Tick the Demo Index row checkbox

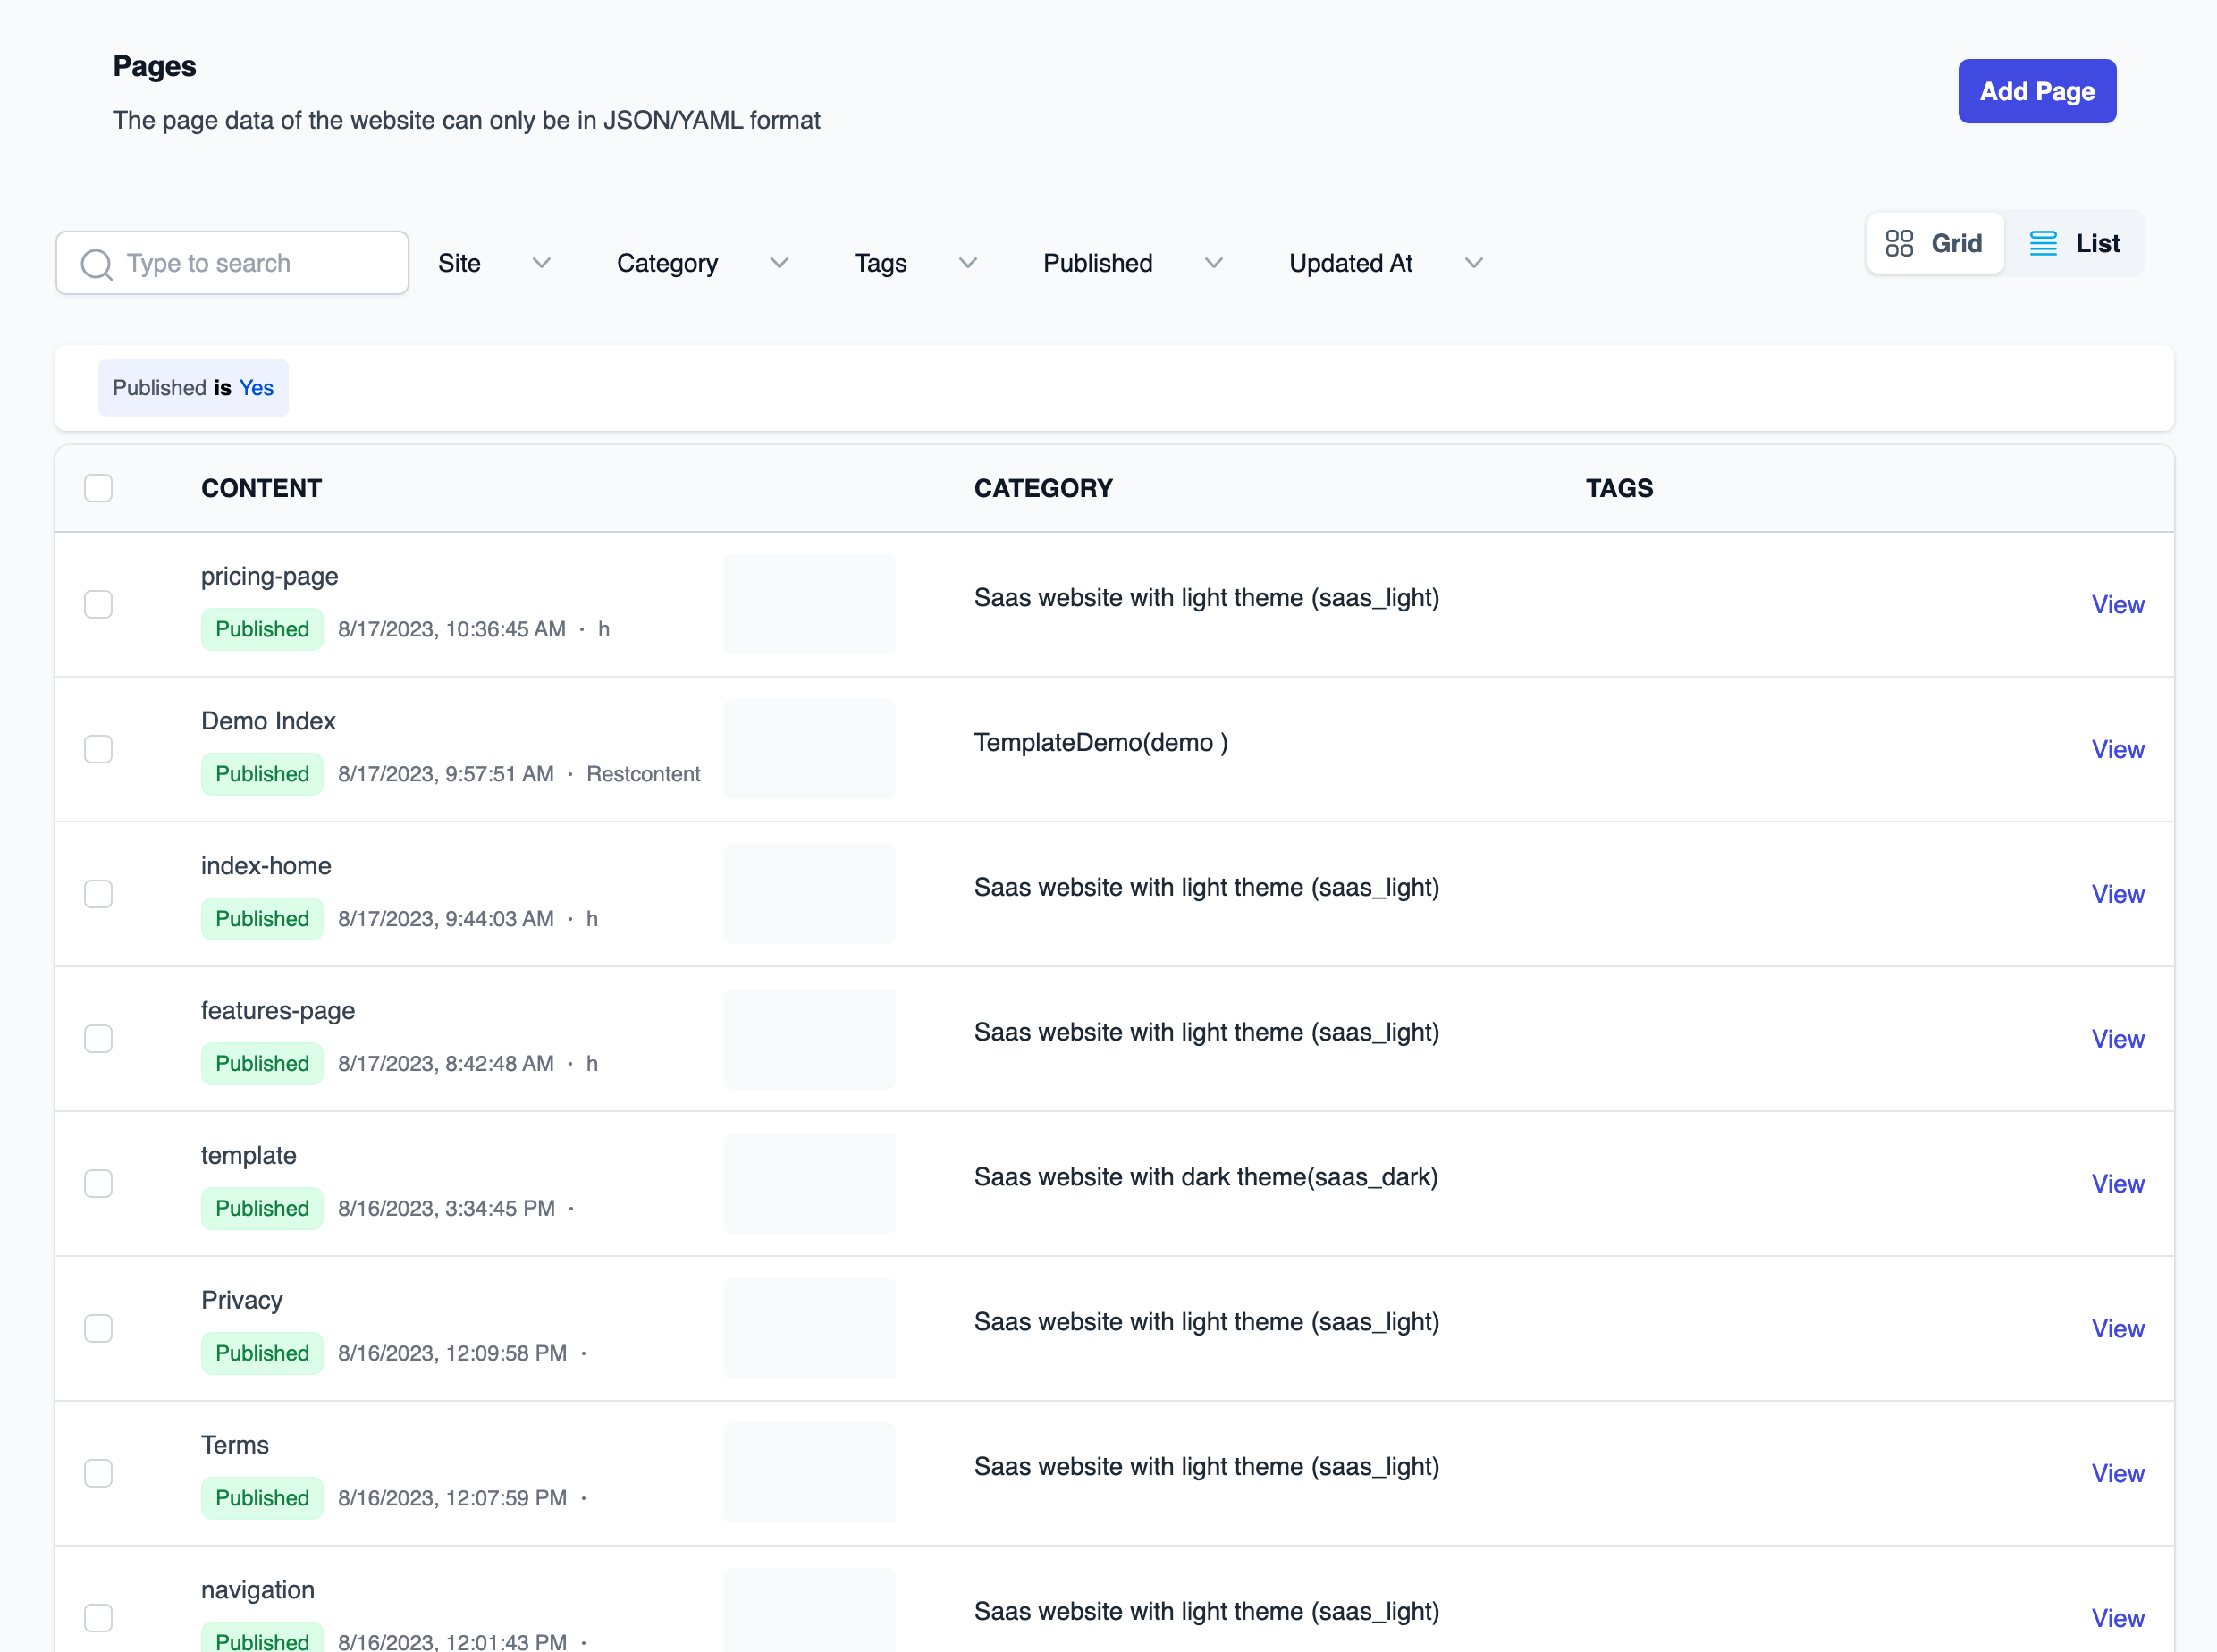pos(98,749)
